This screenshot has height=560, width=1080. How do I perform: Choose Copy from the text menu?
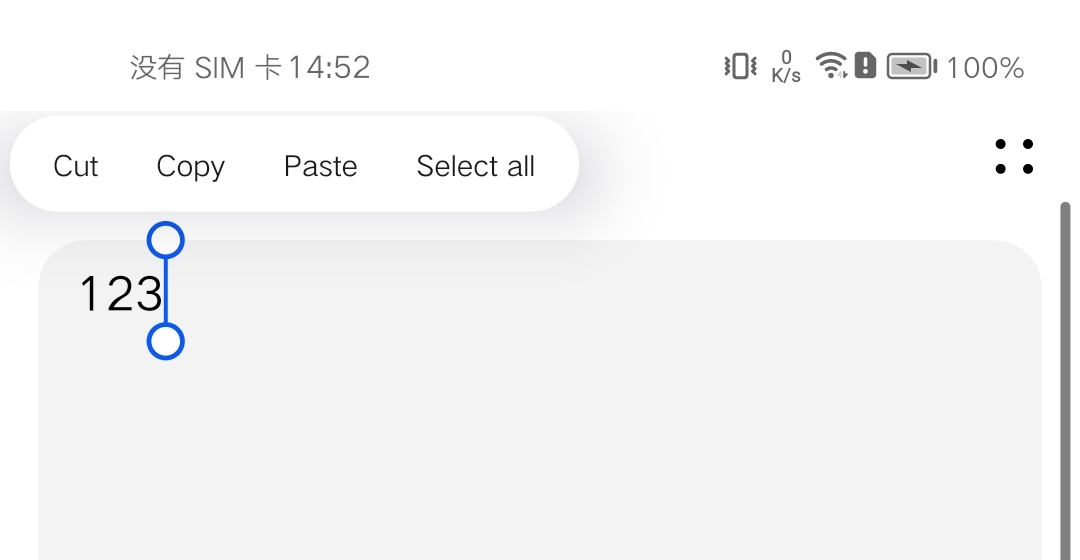pos(190,167)
